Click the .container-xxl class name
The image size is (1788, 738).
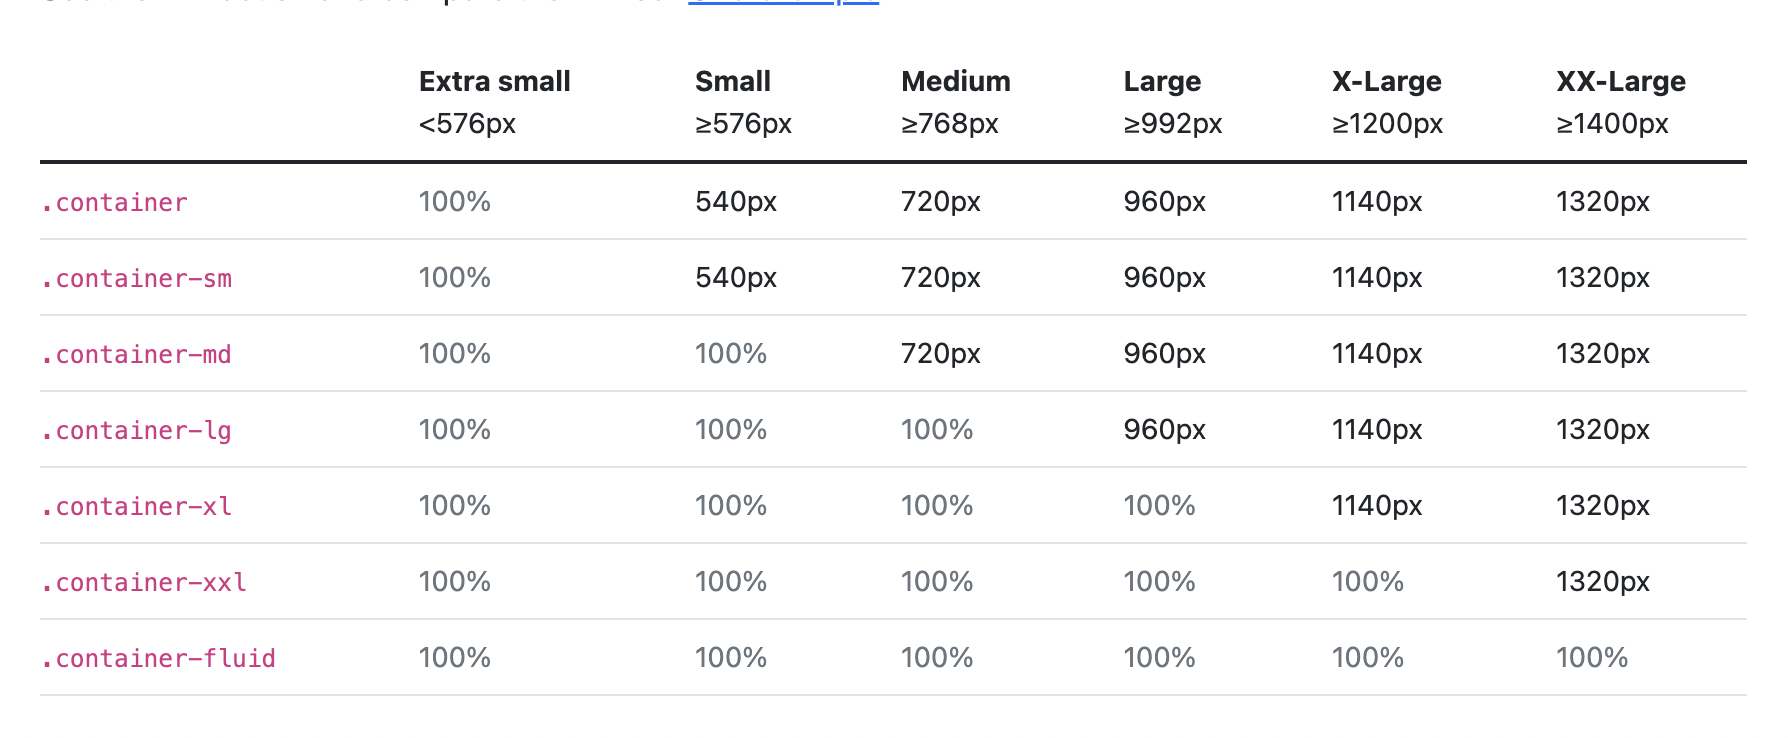click(144, 582)
